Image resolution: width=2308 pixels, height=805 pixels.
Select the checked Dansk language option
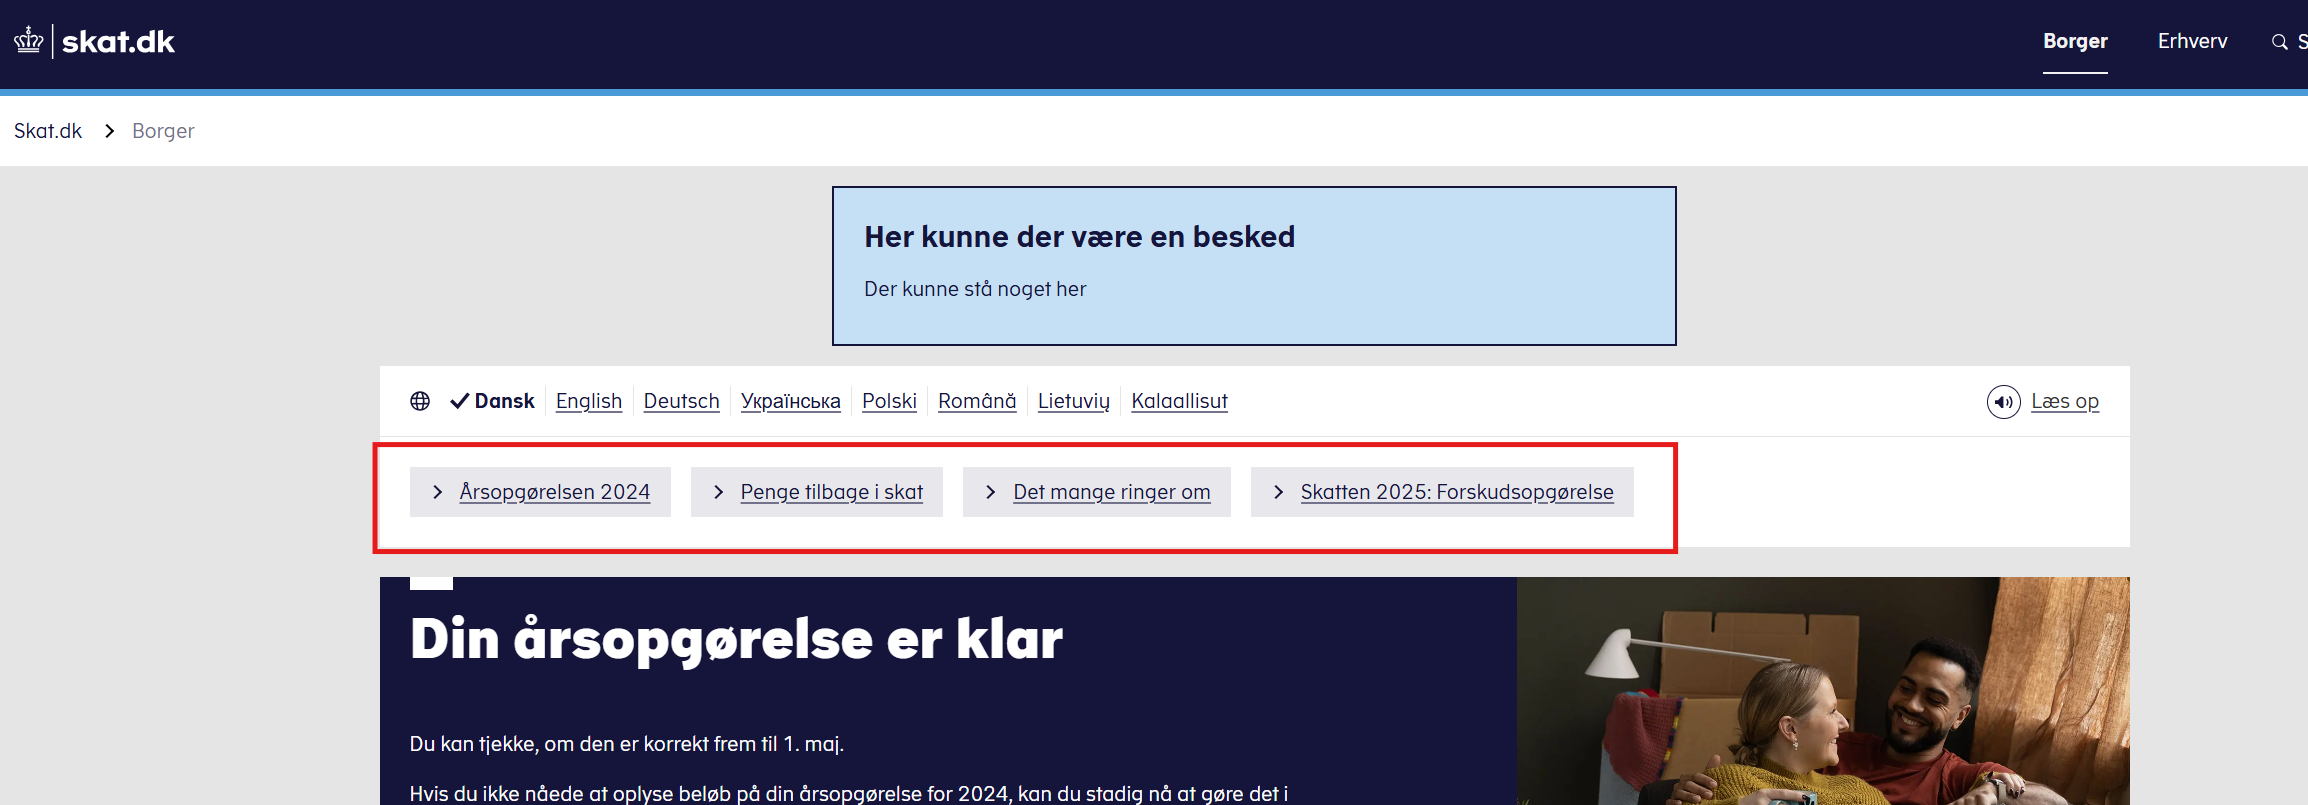[x=493, y=401]
